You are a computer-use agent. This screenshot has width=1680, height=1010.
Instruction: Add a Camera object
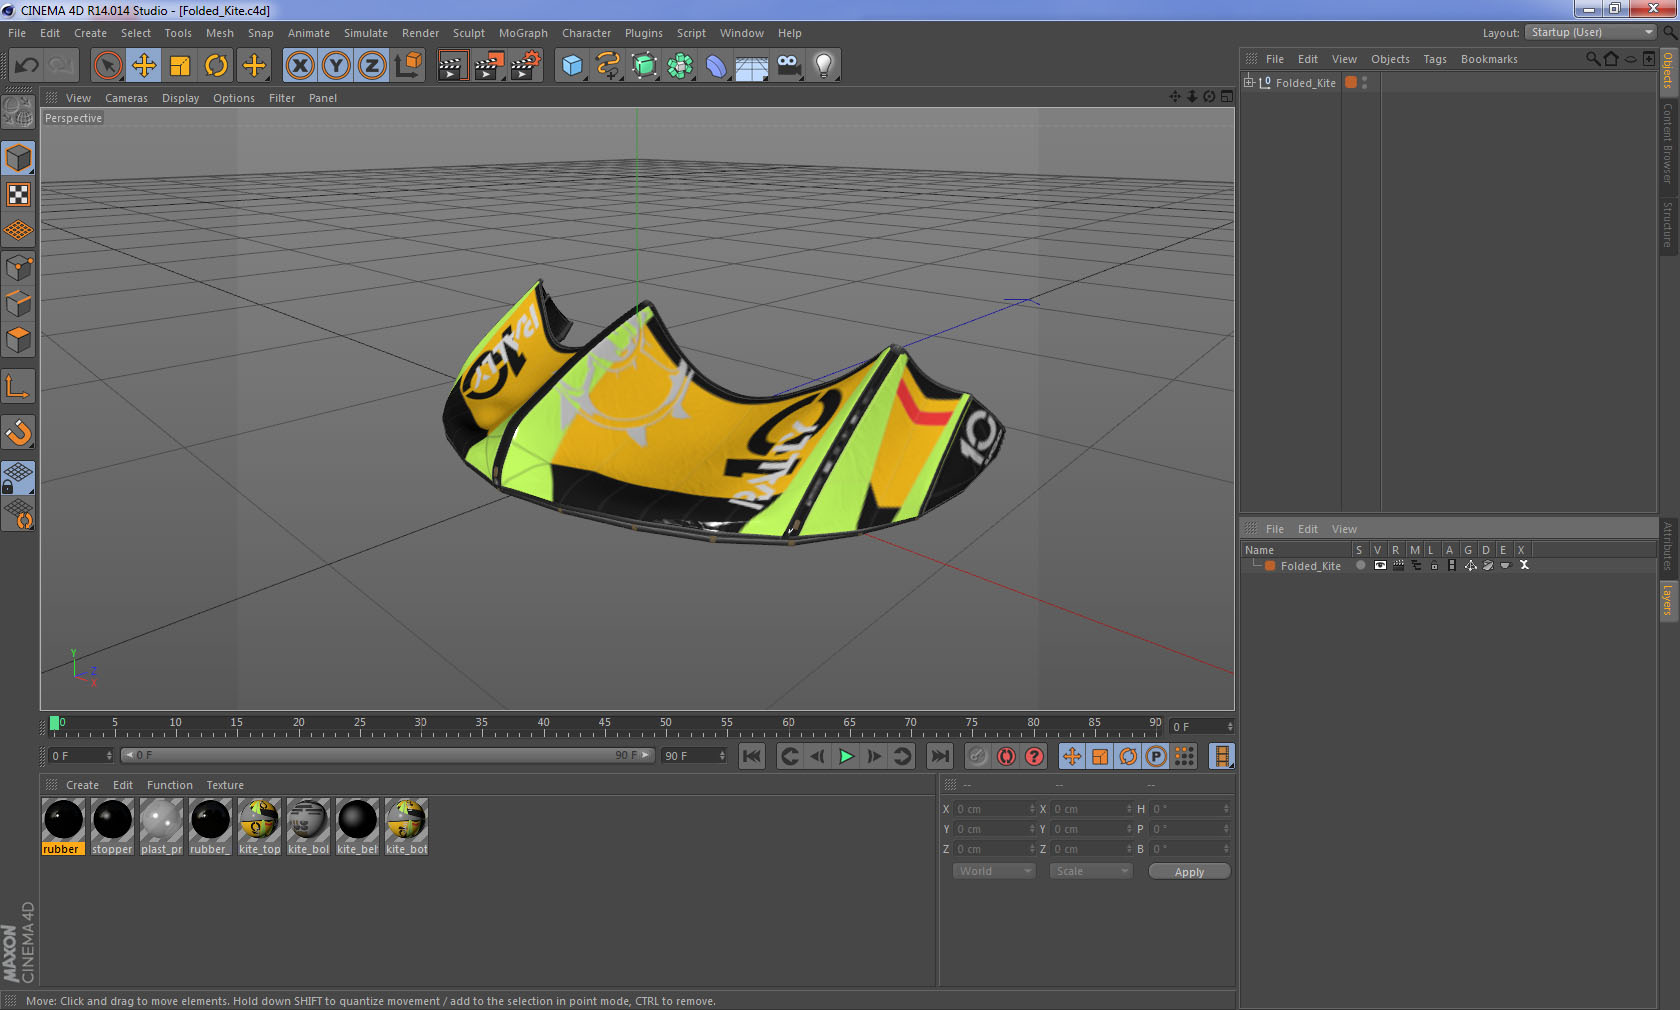[788, 66]
